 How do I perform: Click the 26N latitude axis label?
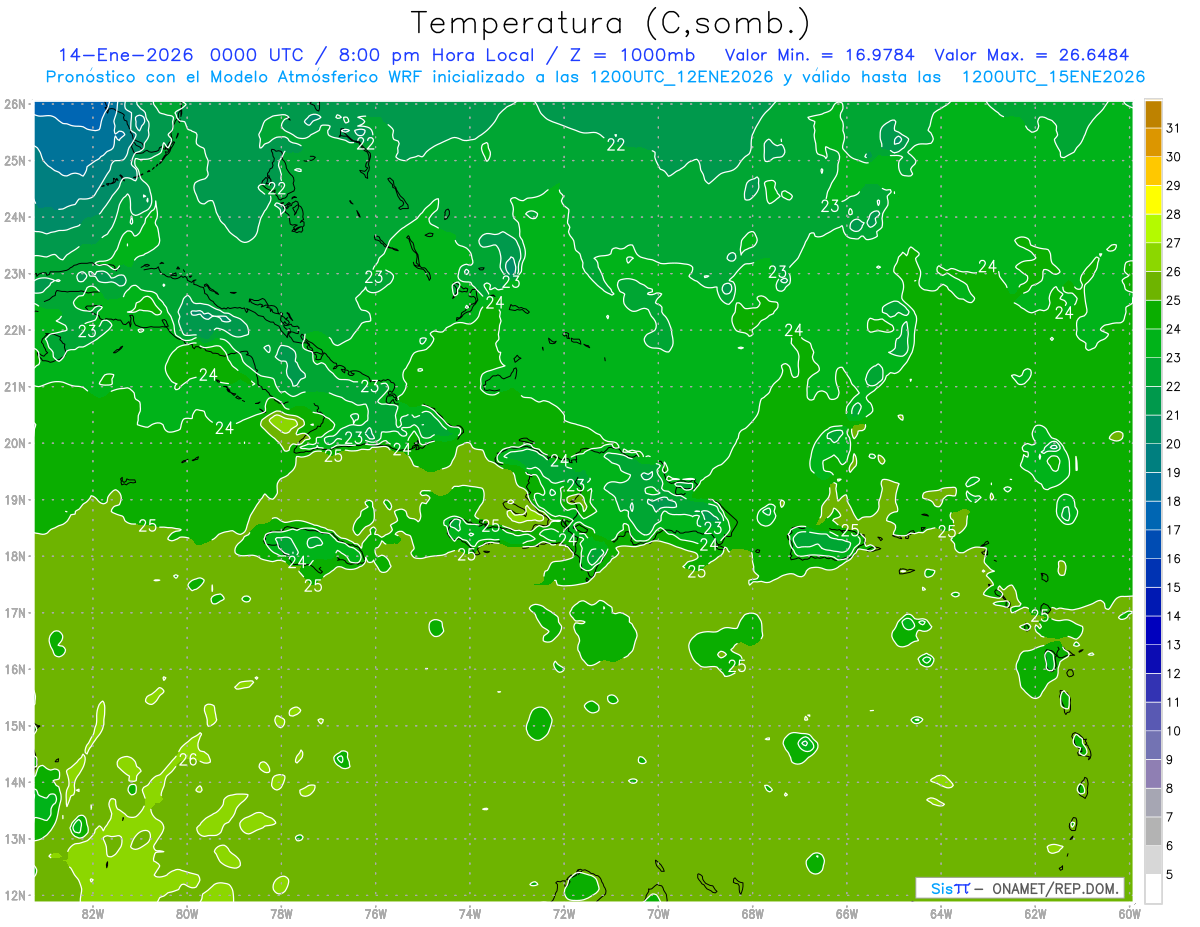coord(15,104)
